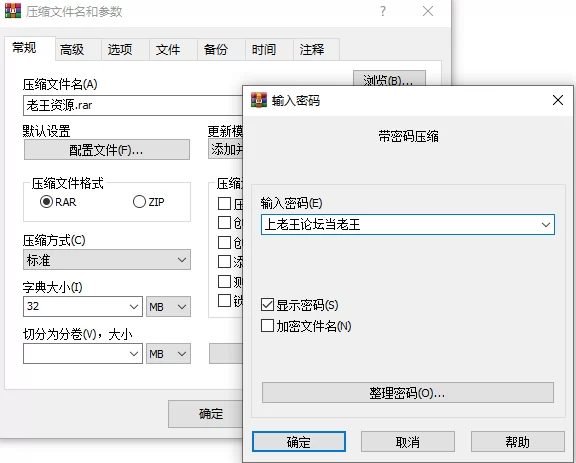The height and width of the screenshot is (463, 576).
Task: Switch to the 注释 tab
Action: pyautogui.click(x=312, y=50)
